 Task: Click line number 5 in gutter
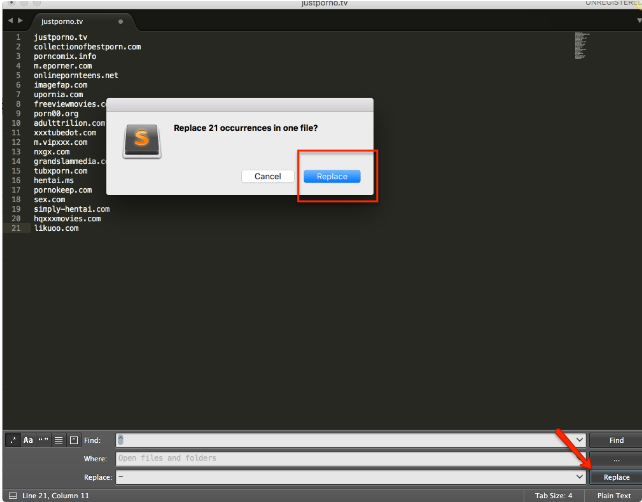[18, 75]
